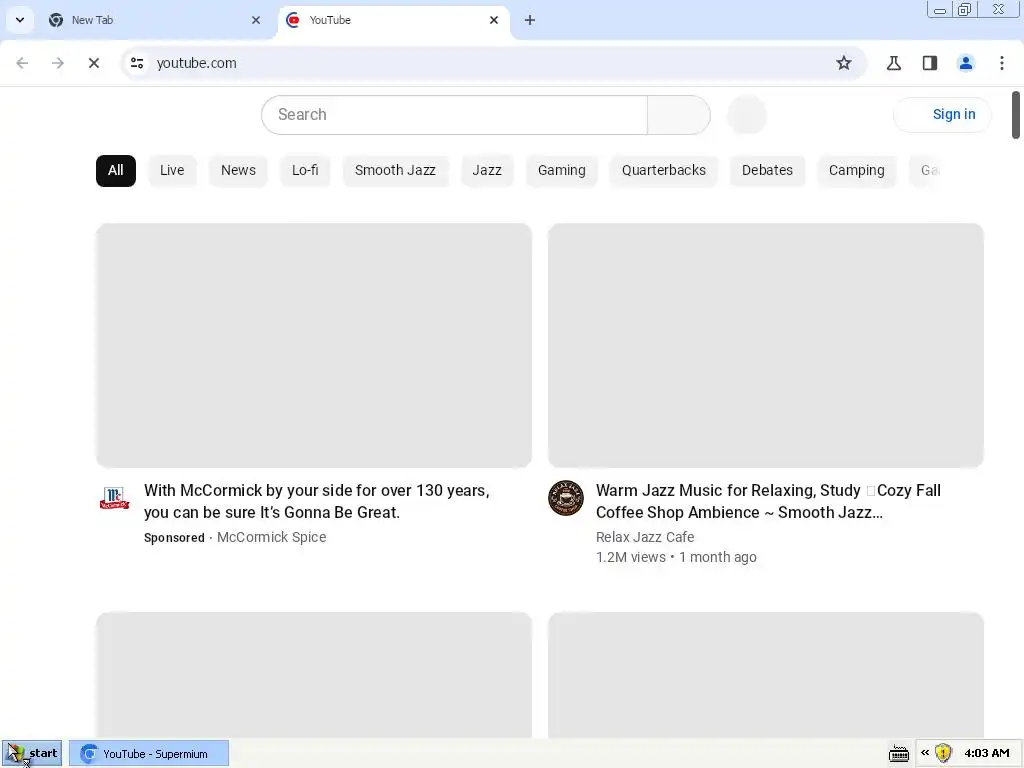Click the security shield tray icon
Screen dimensions: 1024x768
tap(943, 754)
